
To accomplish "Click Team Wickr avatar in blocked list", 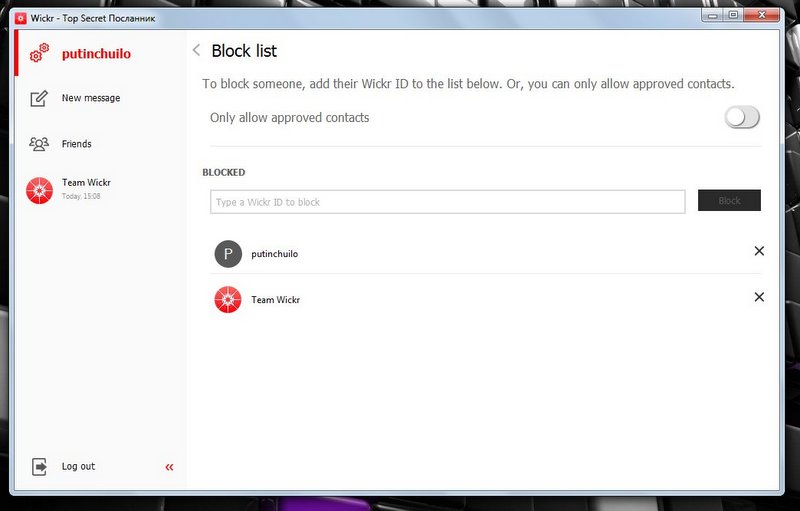I will pos(228,299).
